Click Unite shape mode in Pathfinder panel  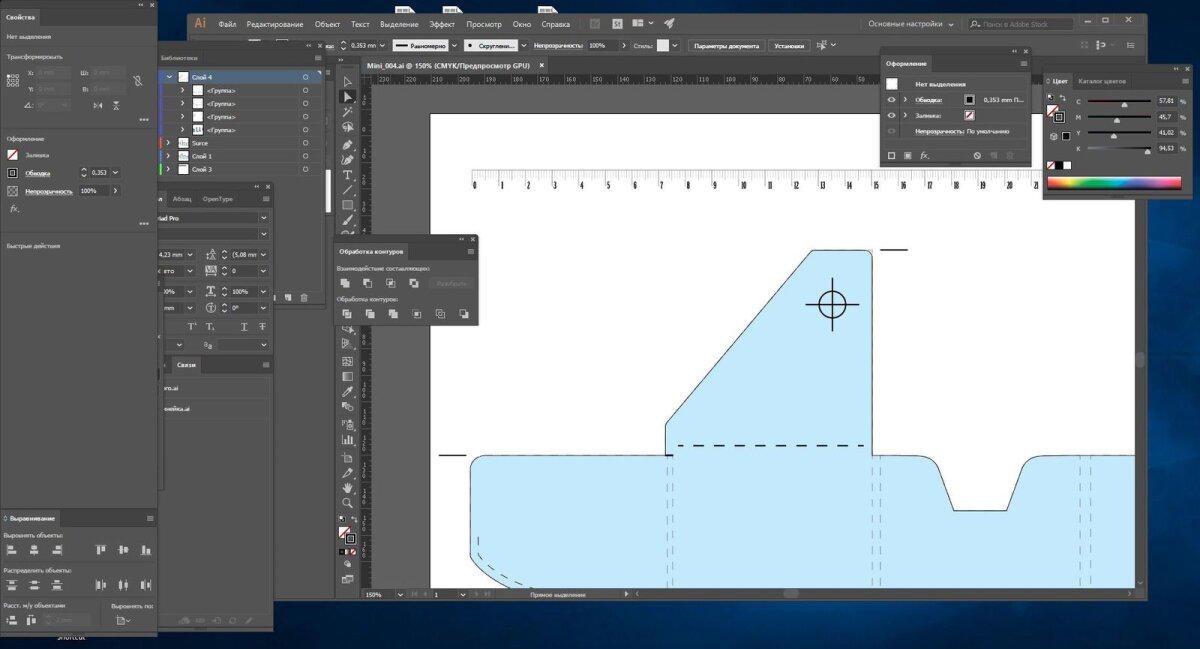click(x=345, y=284)
